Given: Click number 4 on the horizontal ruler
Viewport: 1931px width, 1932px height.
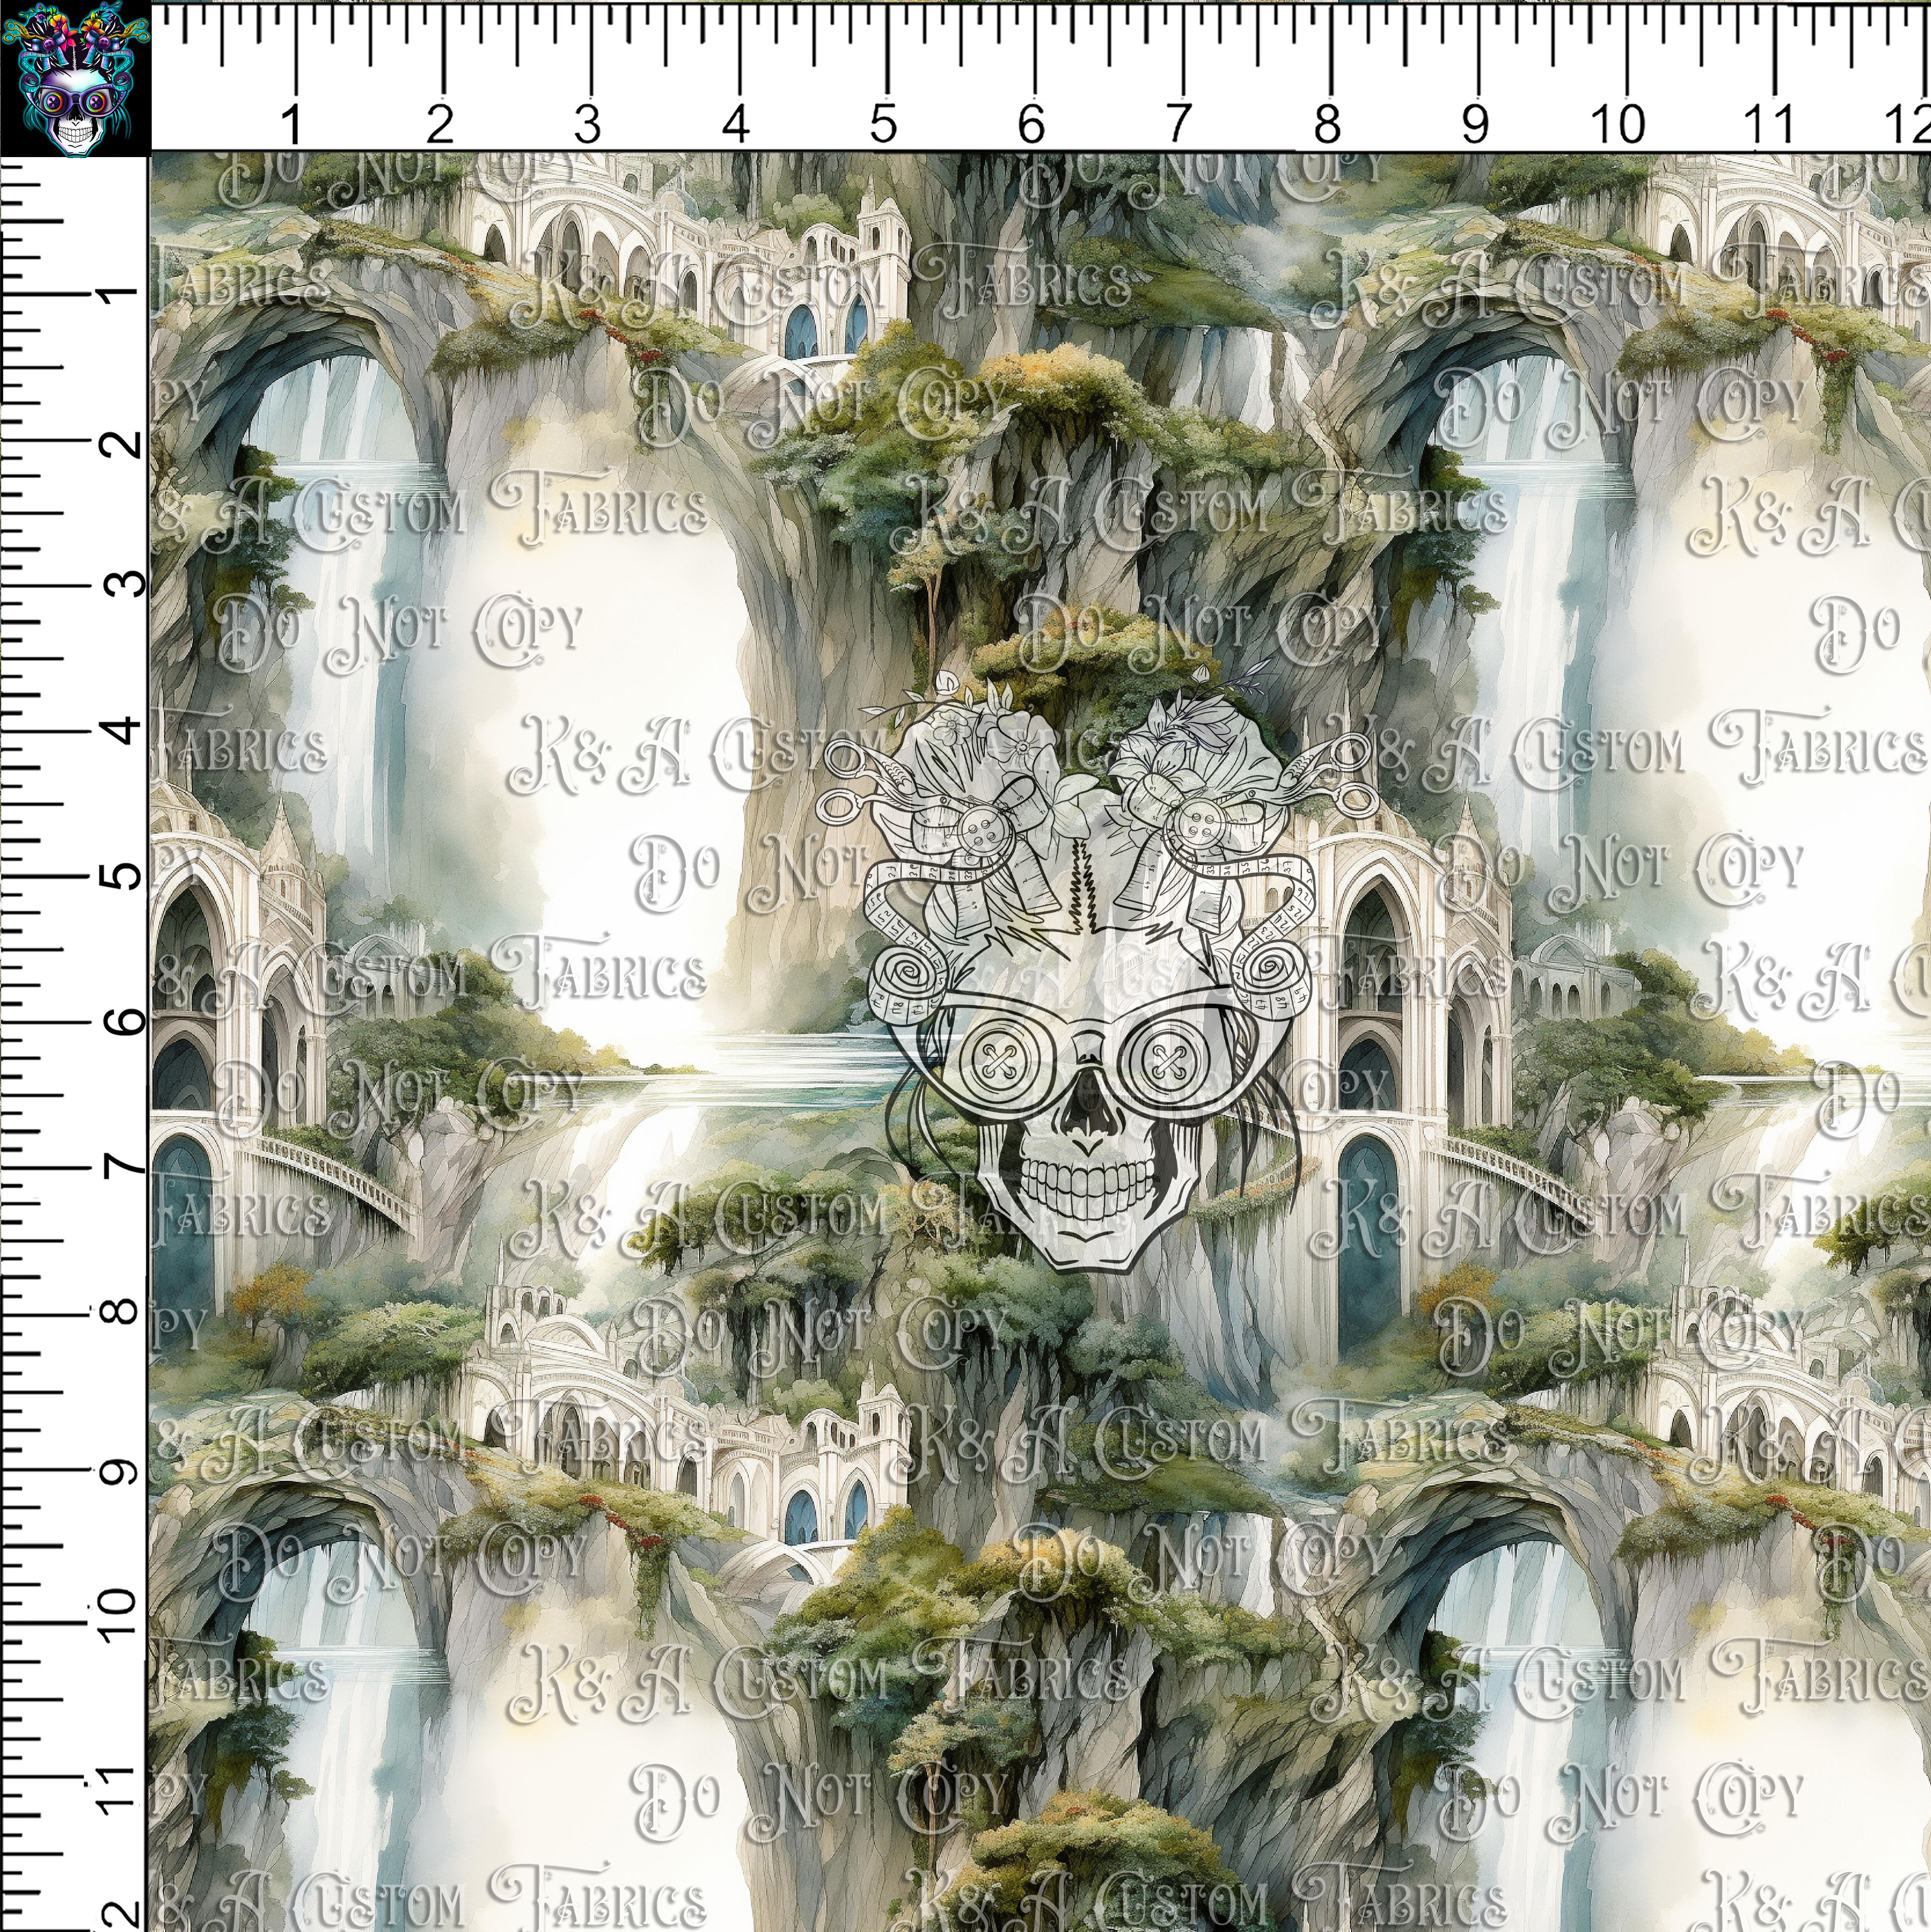Looking at the screenshot, I should [x=735, y=125].
